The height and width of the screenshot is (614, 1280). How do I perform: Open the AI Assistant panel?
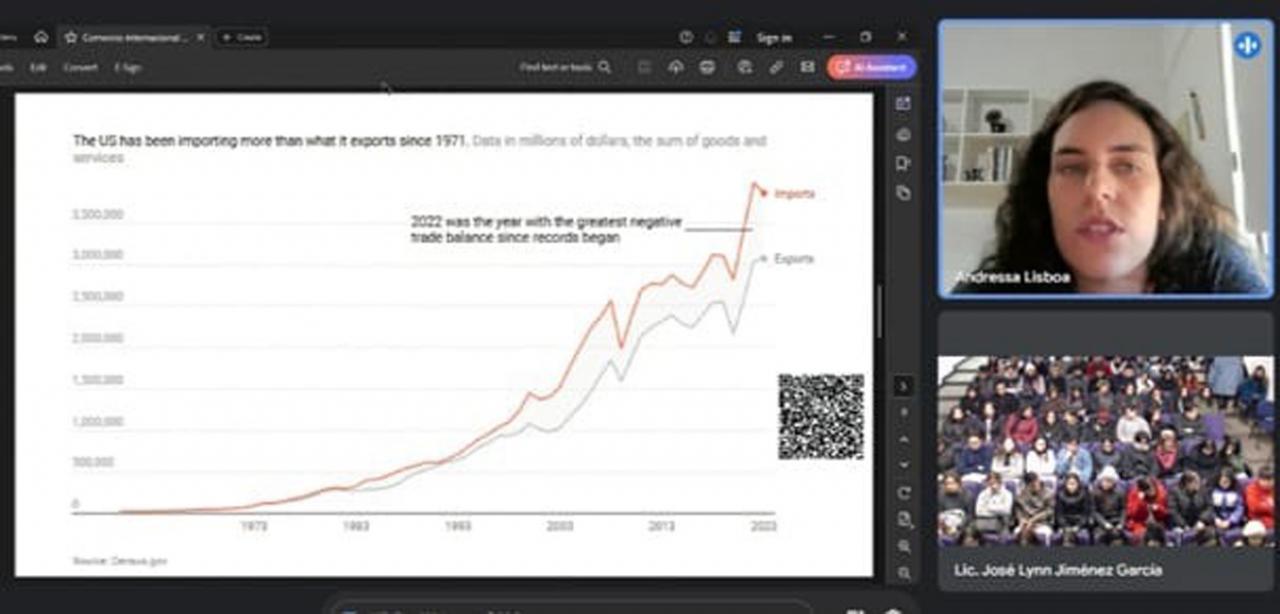872,67
